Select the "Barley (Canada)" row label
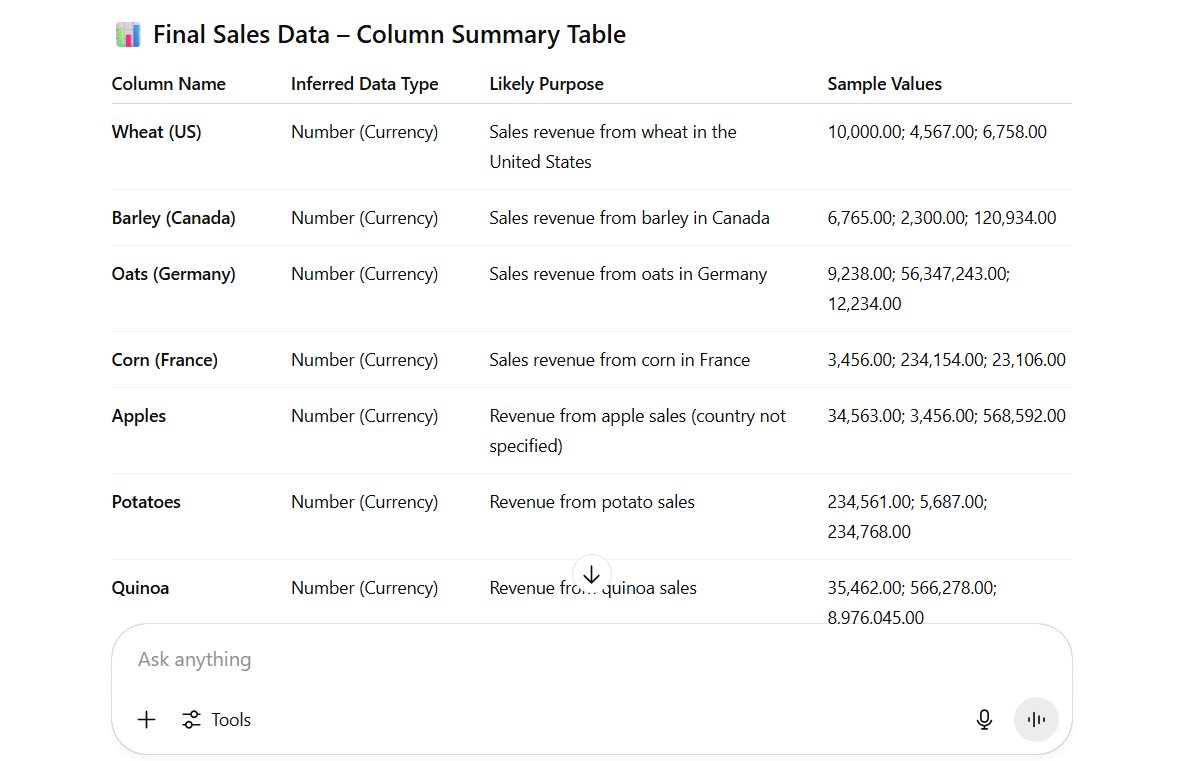1189x761 pixels. coord(174,218)
